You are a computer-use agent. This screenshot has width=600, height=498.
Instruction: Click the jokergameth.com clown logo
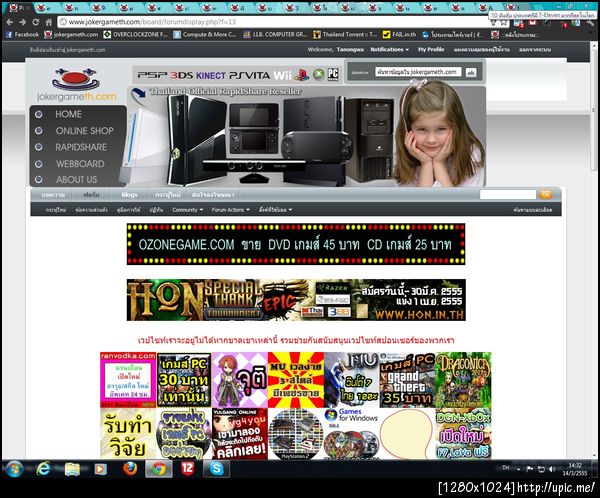[76, 85]
